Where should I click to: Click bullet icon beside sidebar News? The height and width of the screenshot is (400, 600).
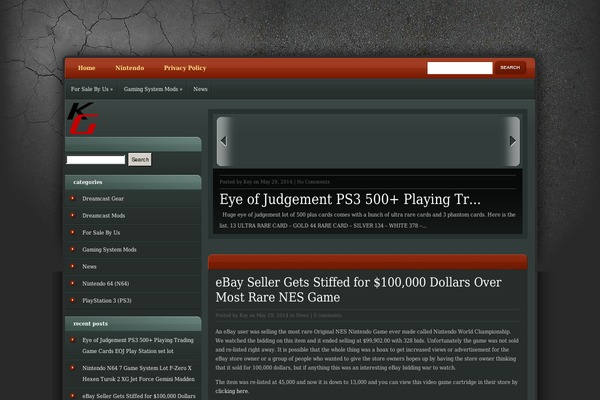72,266
